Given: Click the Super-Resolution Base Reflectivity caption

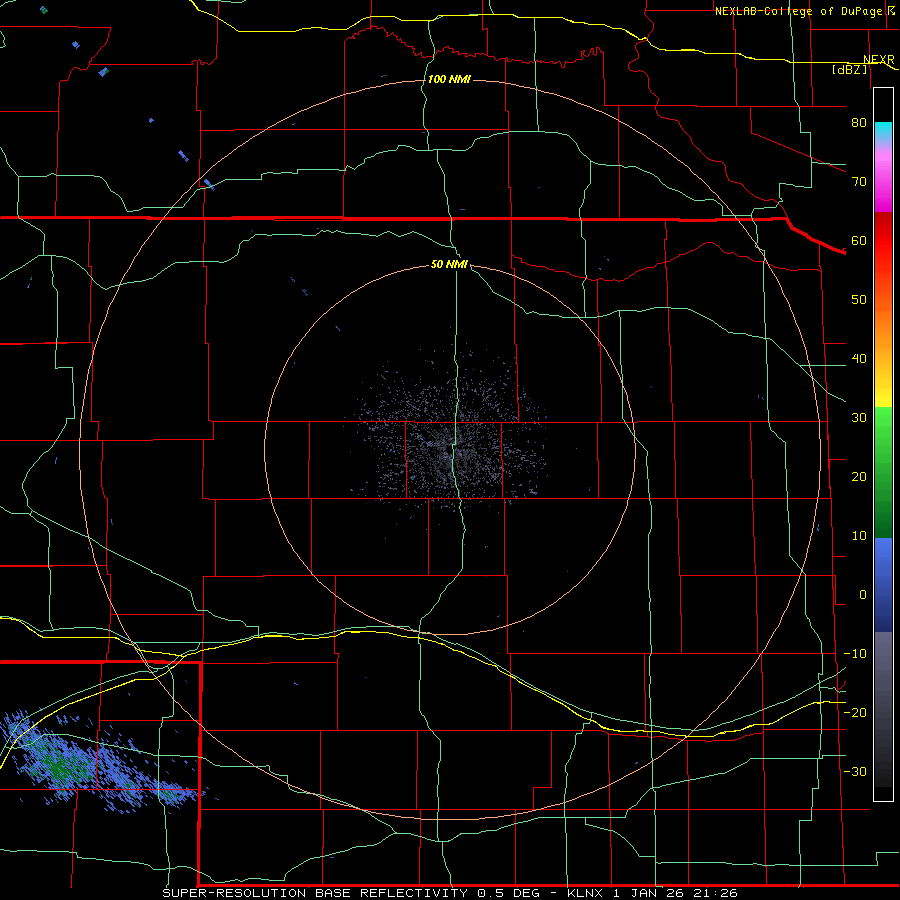Looking at the screenshot, I should click(x=449, y=893).
